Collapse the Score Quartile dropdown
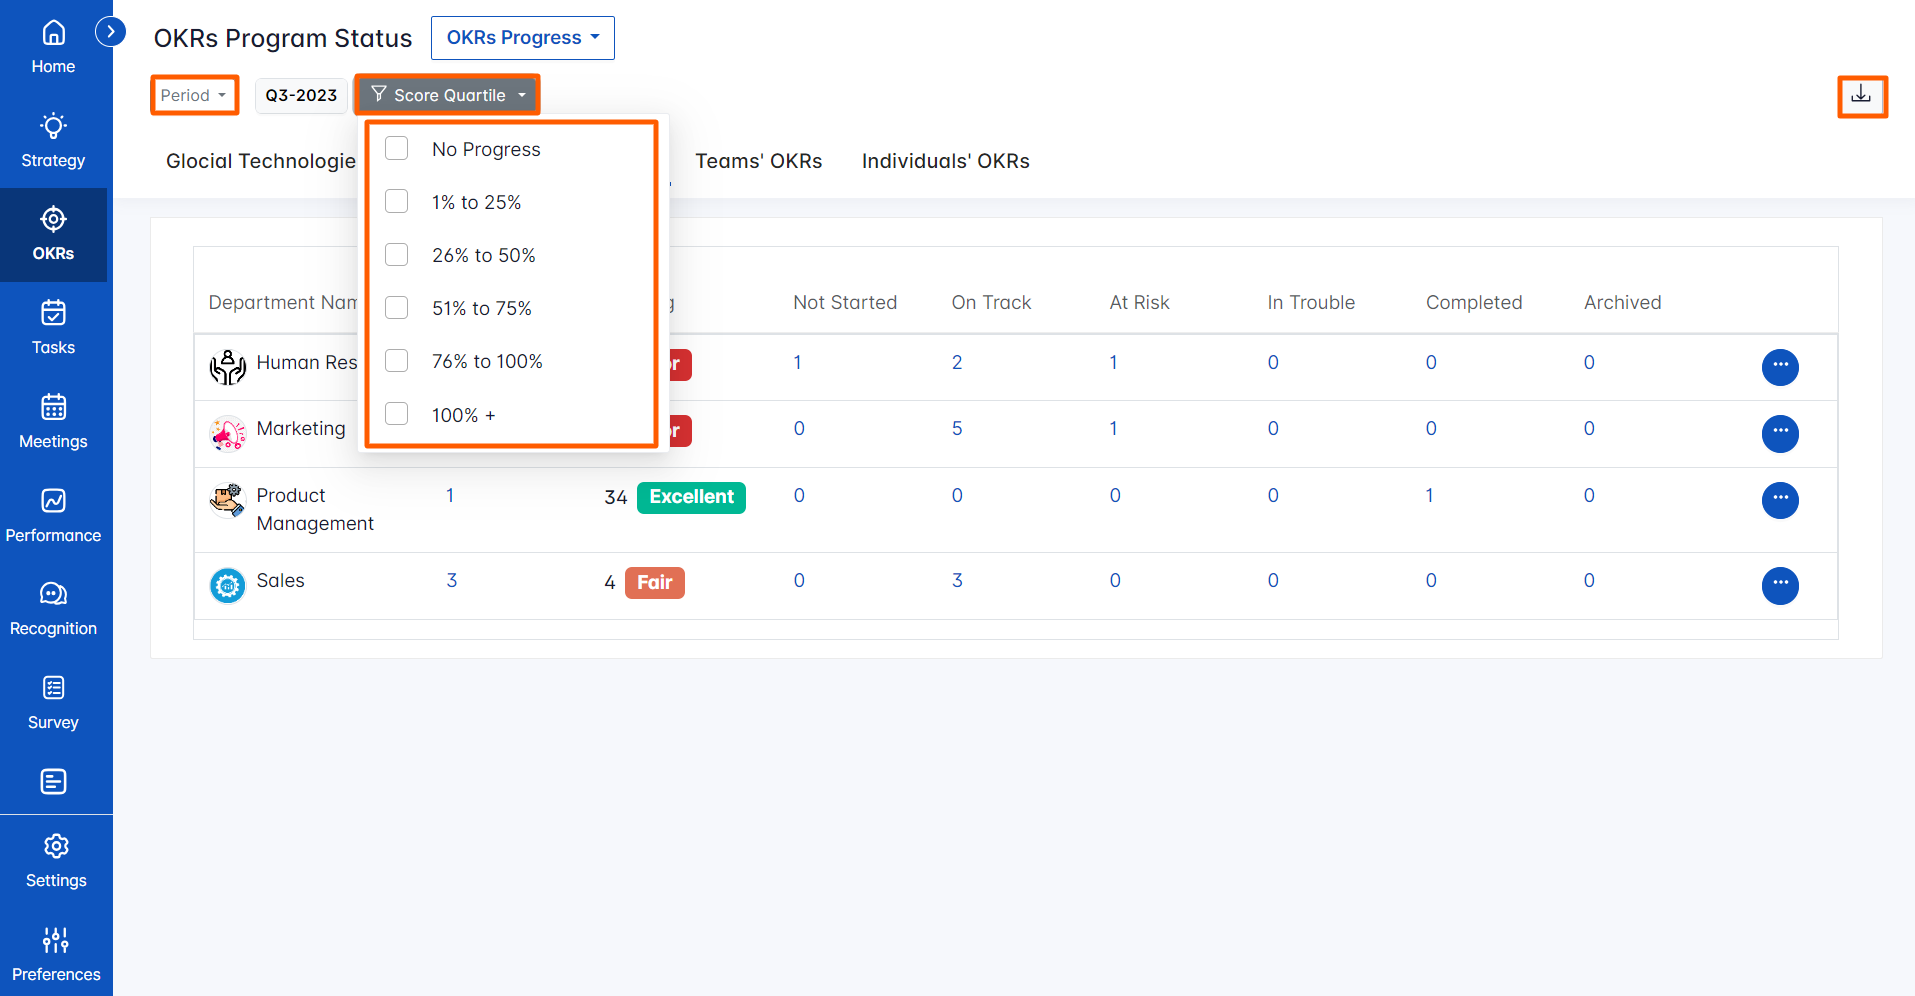Viewport: 1915px width, 996px height. (x=446, y=94)
